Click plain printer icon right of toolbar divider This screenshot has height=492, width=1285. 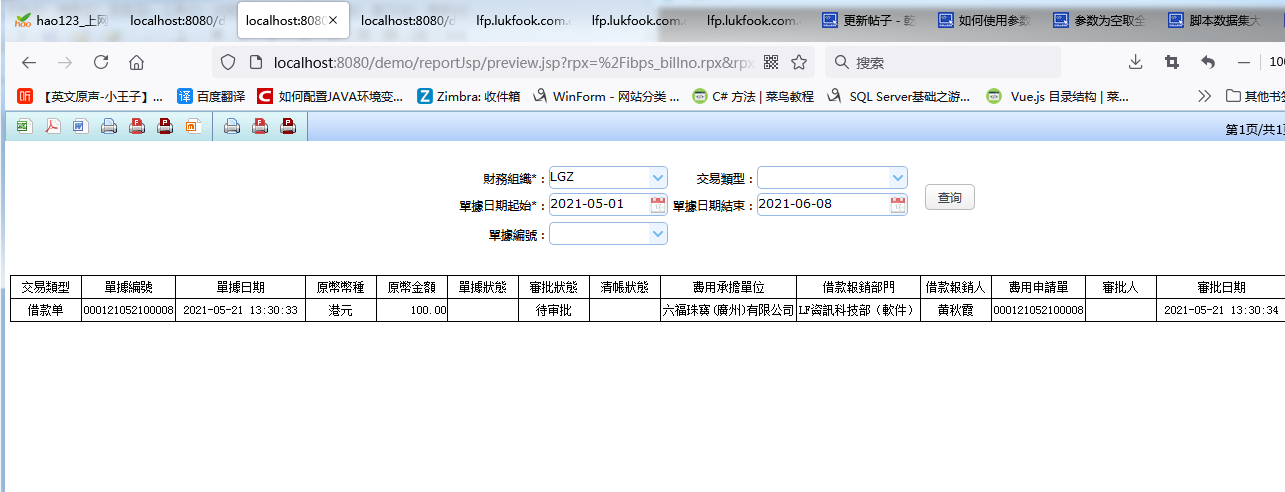232,127
